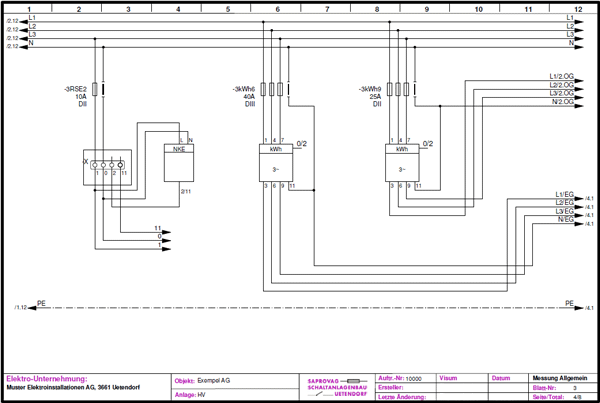Click column number 12 in top ruler
The width and height of the screenshot is (600, 403).
click(x=578, y=9)
